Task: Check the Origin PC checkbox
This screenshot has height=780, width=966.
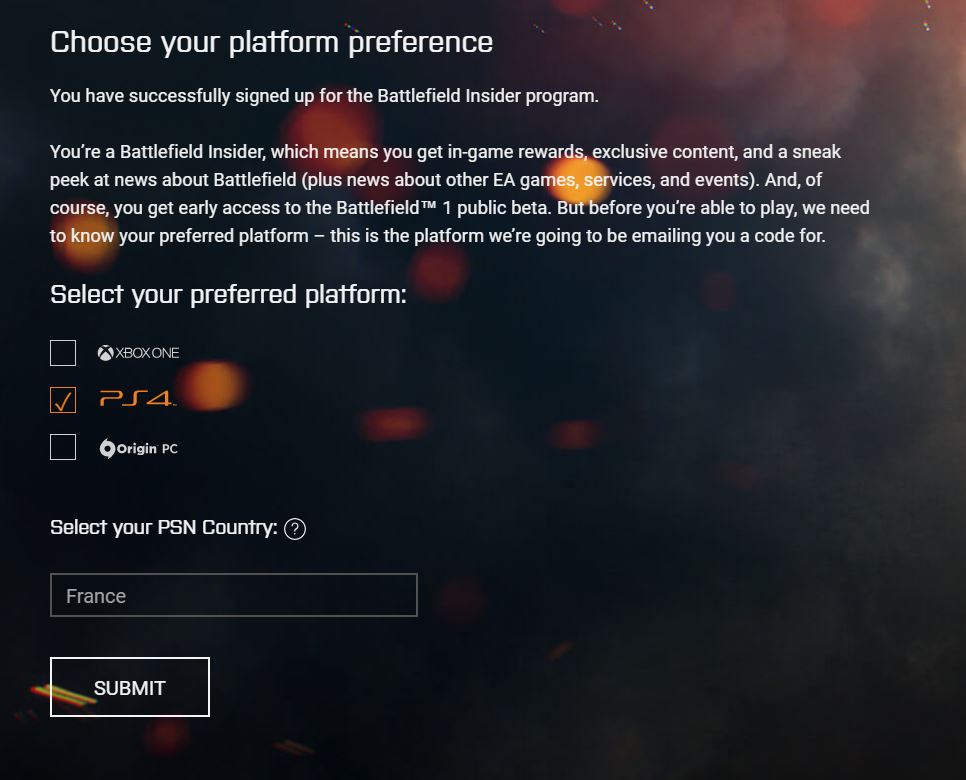Action: pos(62,447)
